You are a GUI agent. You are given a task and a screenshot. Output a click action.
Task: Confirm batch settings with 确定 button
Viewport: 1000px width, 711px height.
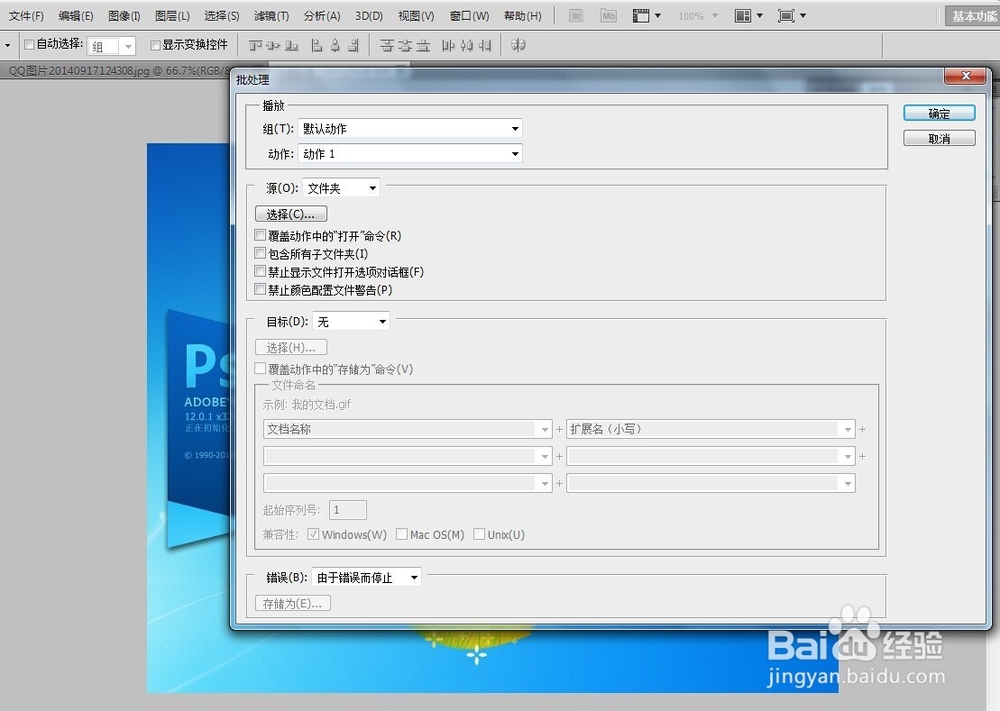point(939,113)
